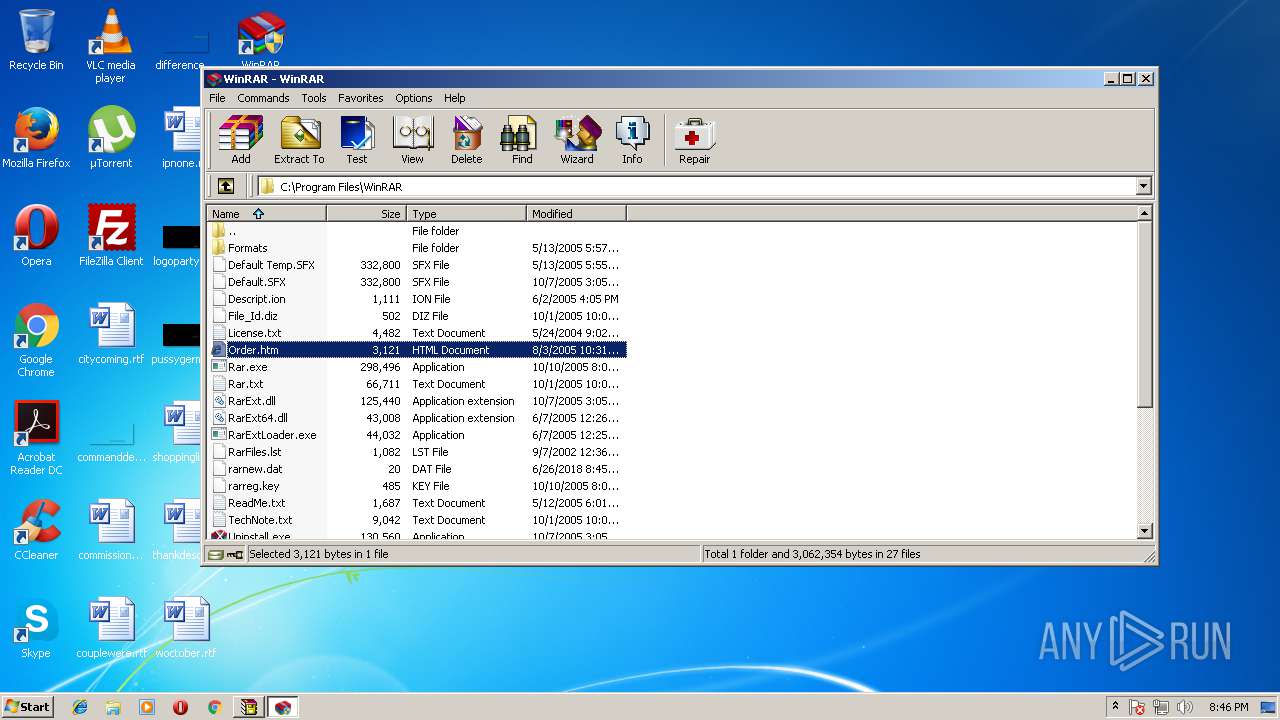Click file list scrollbar up arrow

[1144, 213]
